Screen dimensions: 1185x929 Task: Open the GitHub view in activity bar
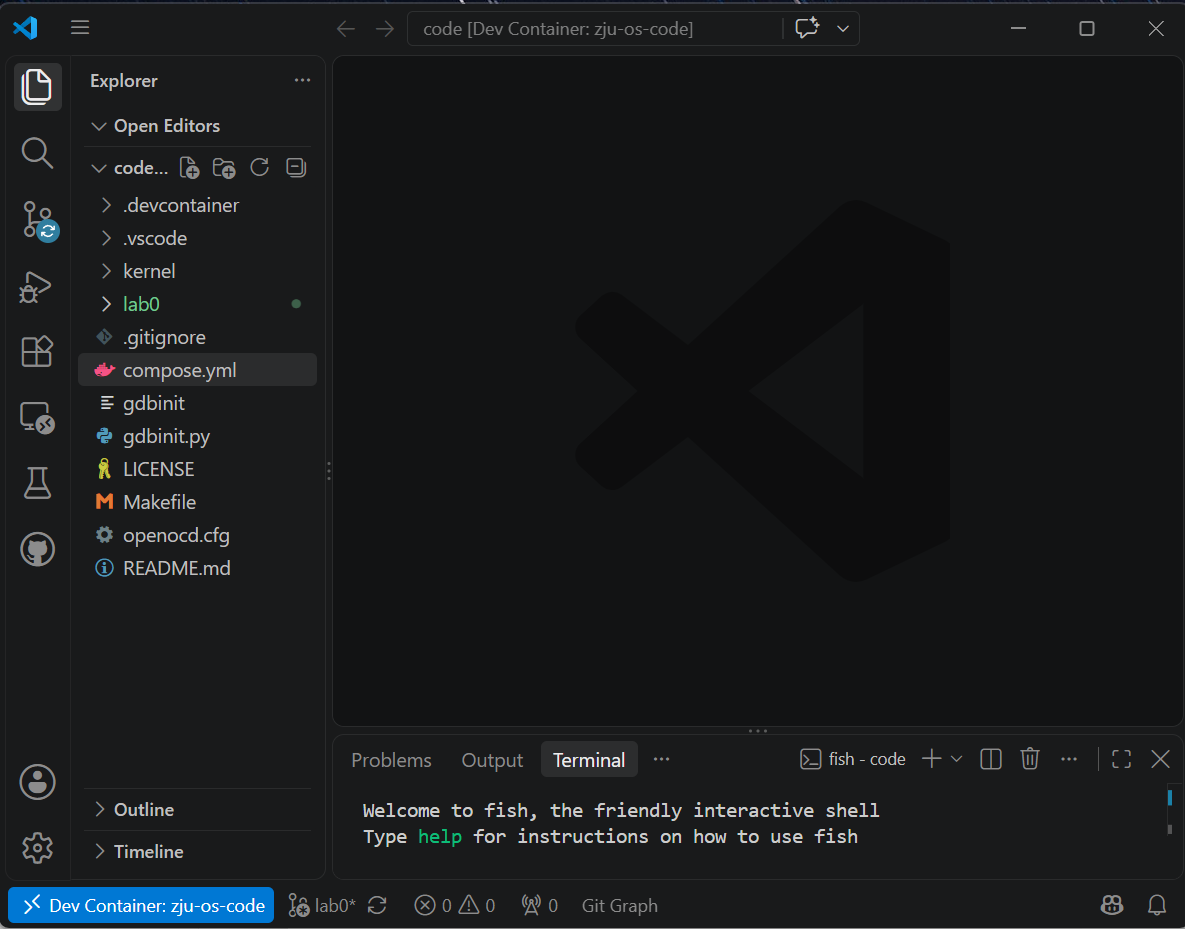37,550
